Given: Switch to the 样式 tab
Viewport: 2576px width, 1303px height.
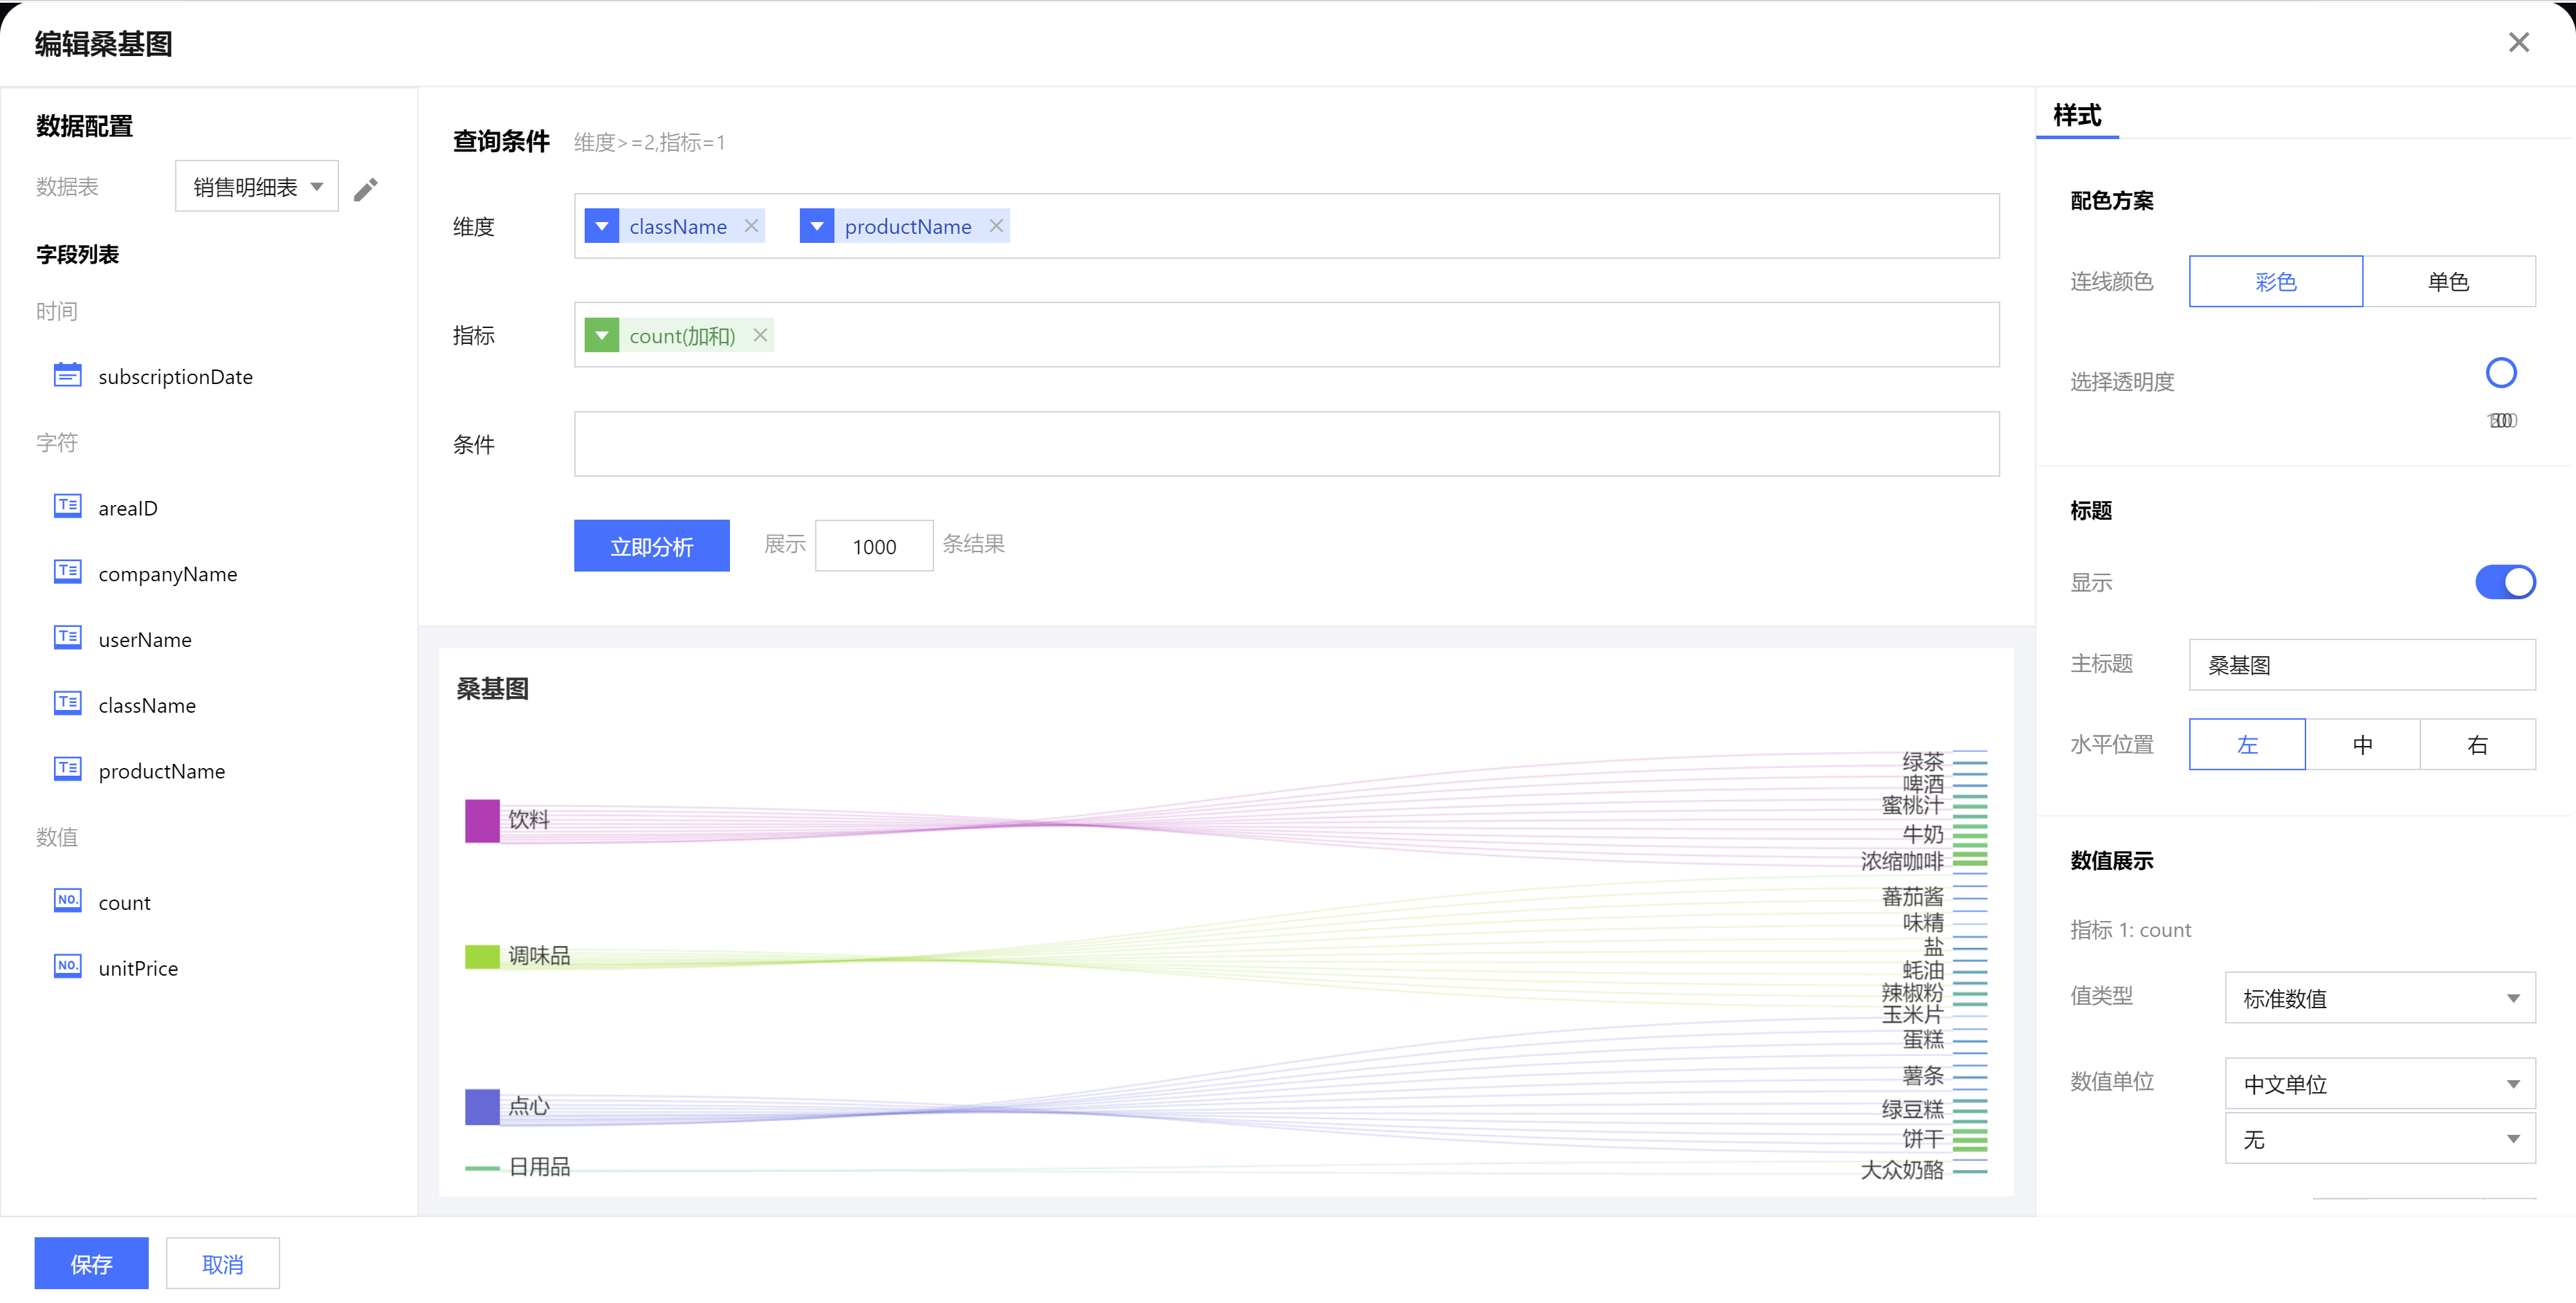Looking at the screenshot, I should coord(2077,116).
